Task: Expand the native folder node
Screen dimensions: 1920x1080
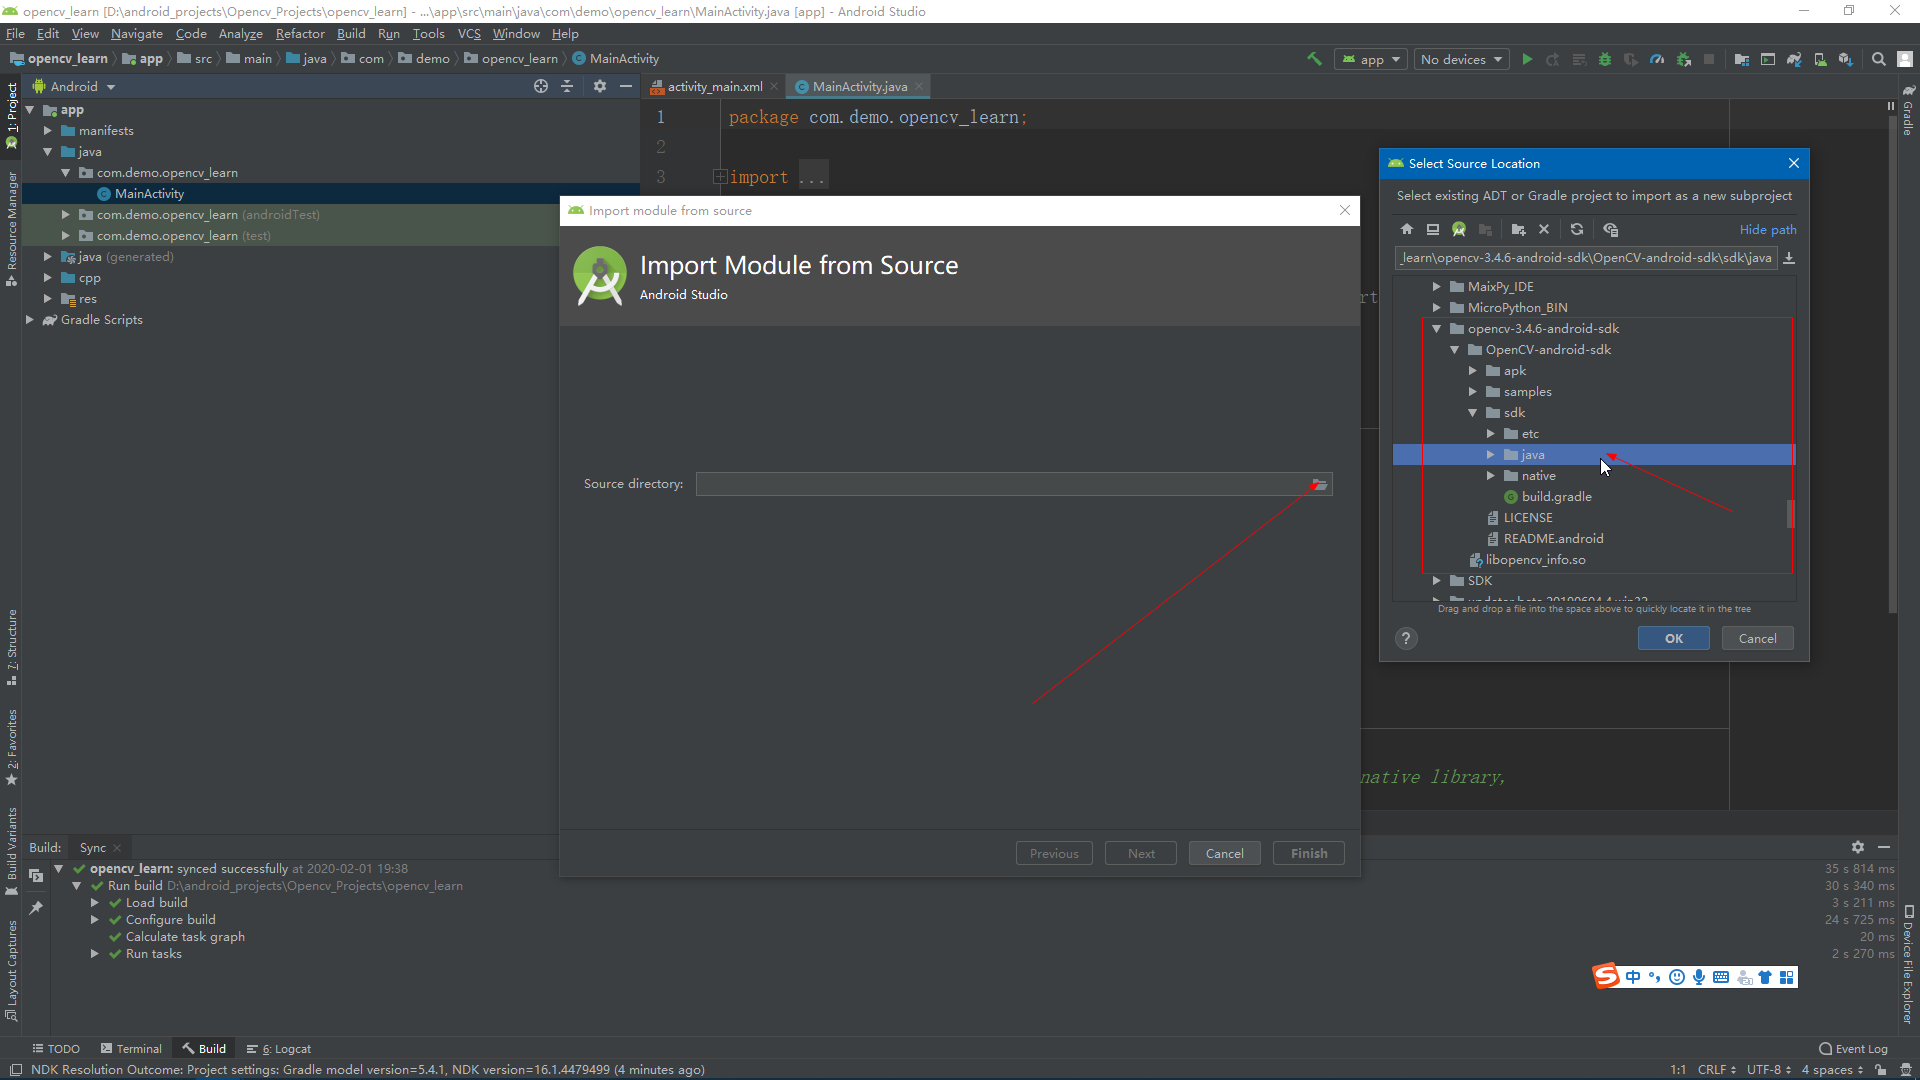Action: pos(1490,476)
